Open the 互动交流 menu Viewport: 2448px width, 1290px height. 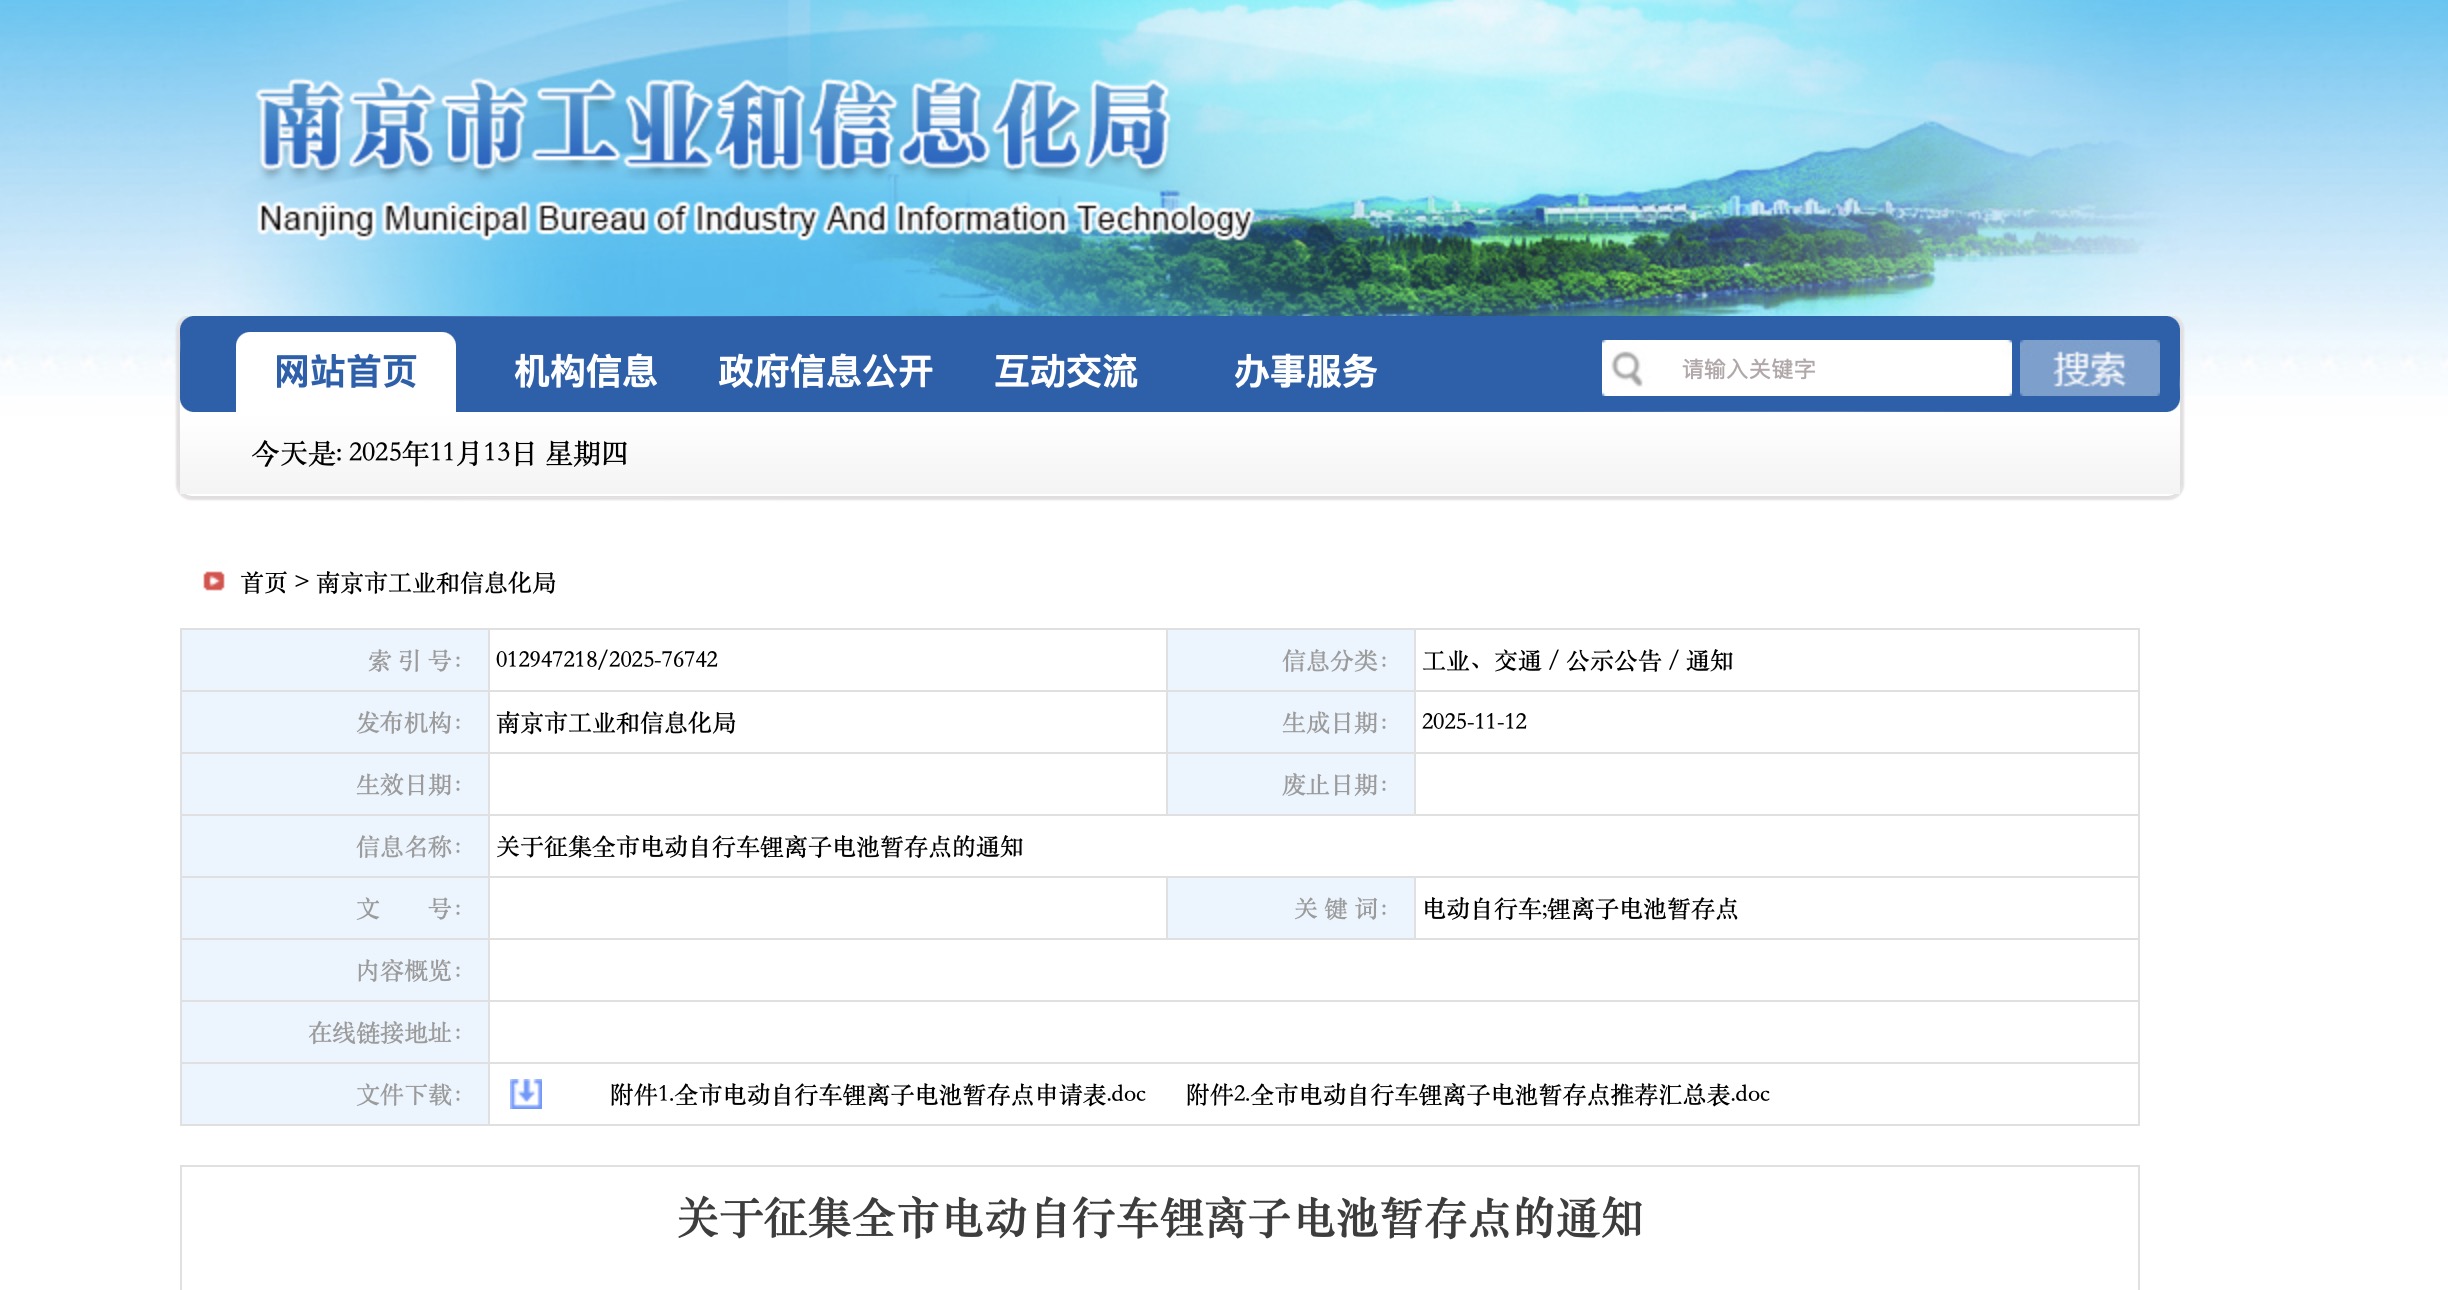pyautogui.click(x=1065, y=371)
